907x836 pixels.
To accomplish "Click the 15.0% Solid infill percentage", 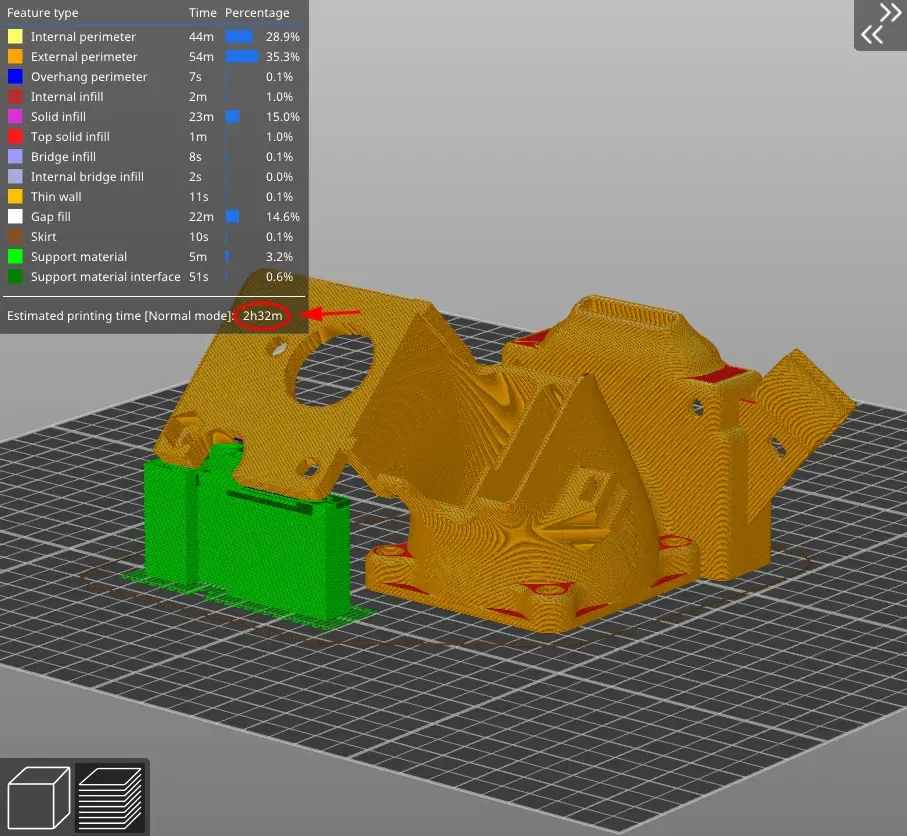I will [283, 116].
